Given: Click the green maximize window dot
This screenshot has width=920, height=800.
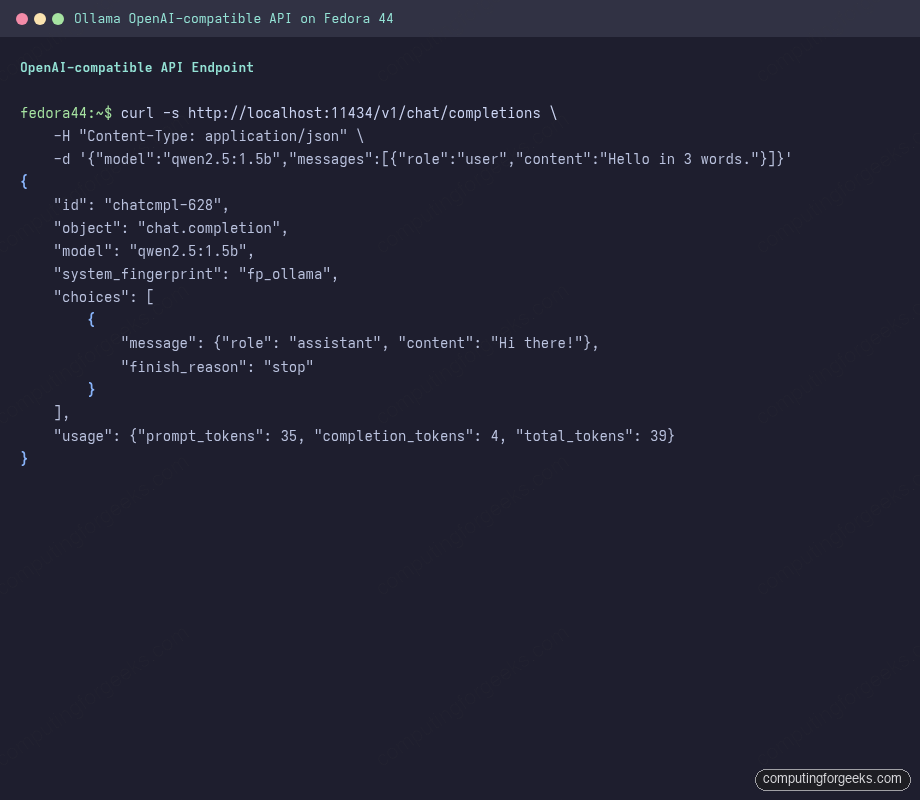Looking at the screenshot, I should tap(58, 19).
